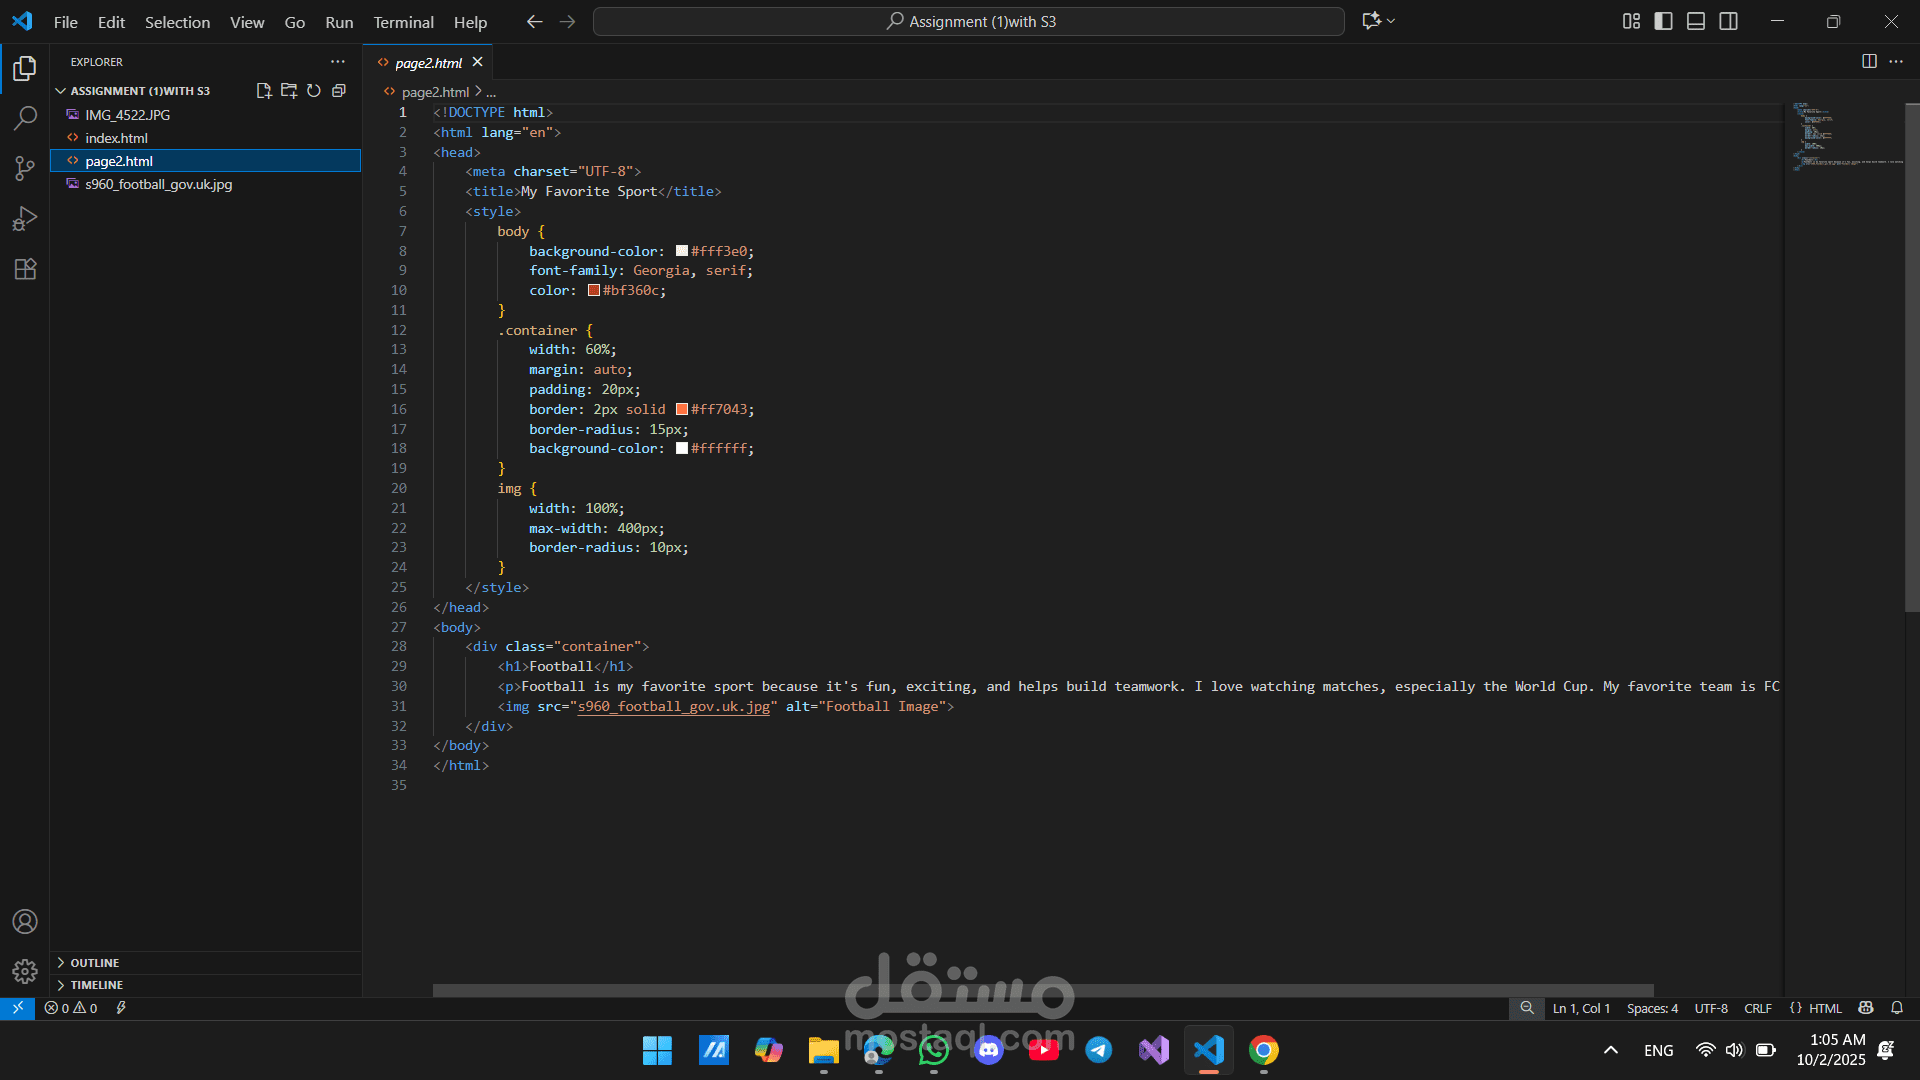Open Copilot chat icon in title bar
Viewport: 1920px width, 1080px height.
1371,21
